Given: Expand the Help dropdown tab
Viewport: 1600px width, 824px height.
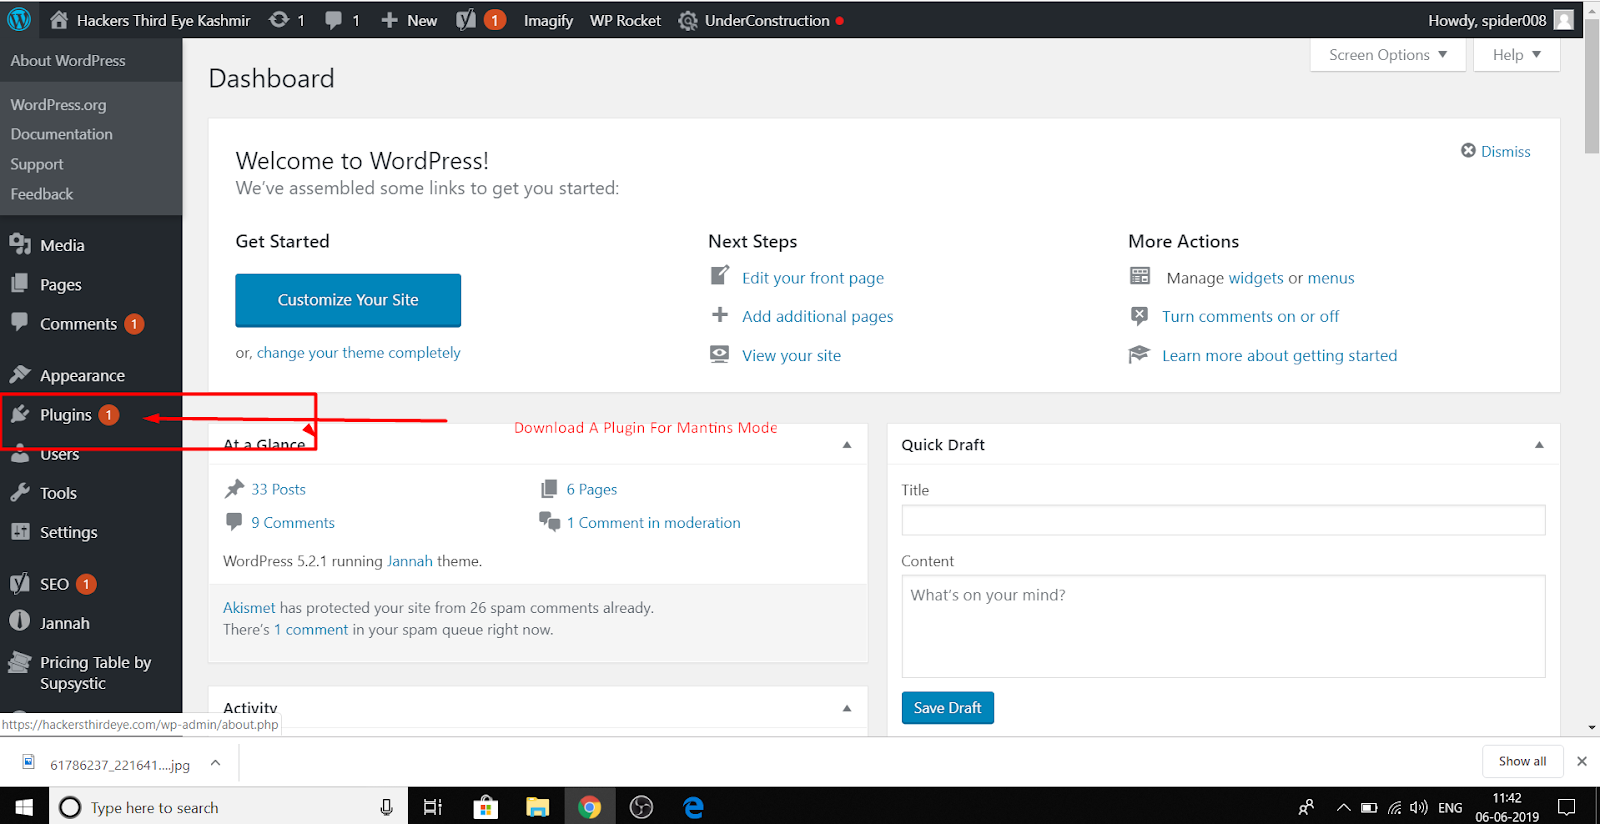Looking at the screenshot, I should 1517,55.
